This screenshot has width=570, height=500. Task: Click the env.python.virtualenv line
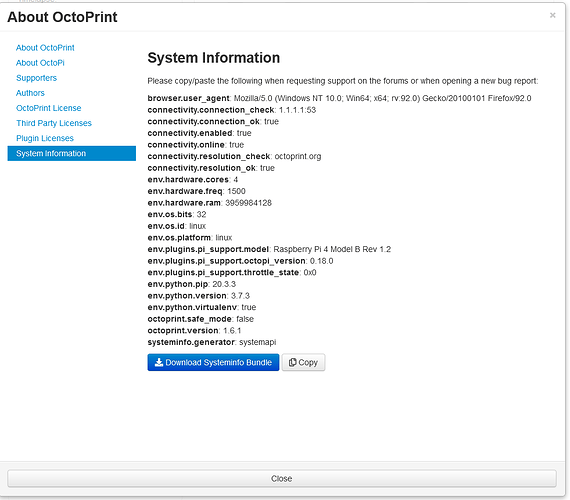202,308
